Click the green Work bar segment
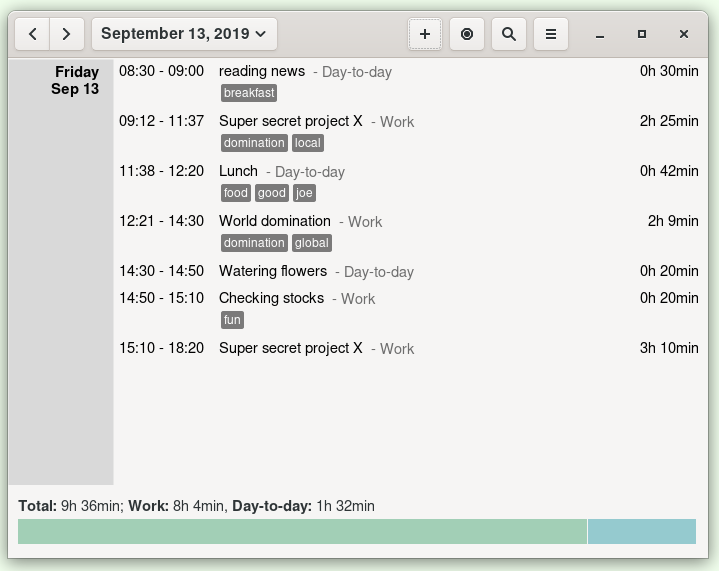 [x=302, y=532]
